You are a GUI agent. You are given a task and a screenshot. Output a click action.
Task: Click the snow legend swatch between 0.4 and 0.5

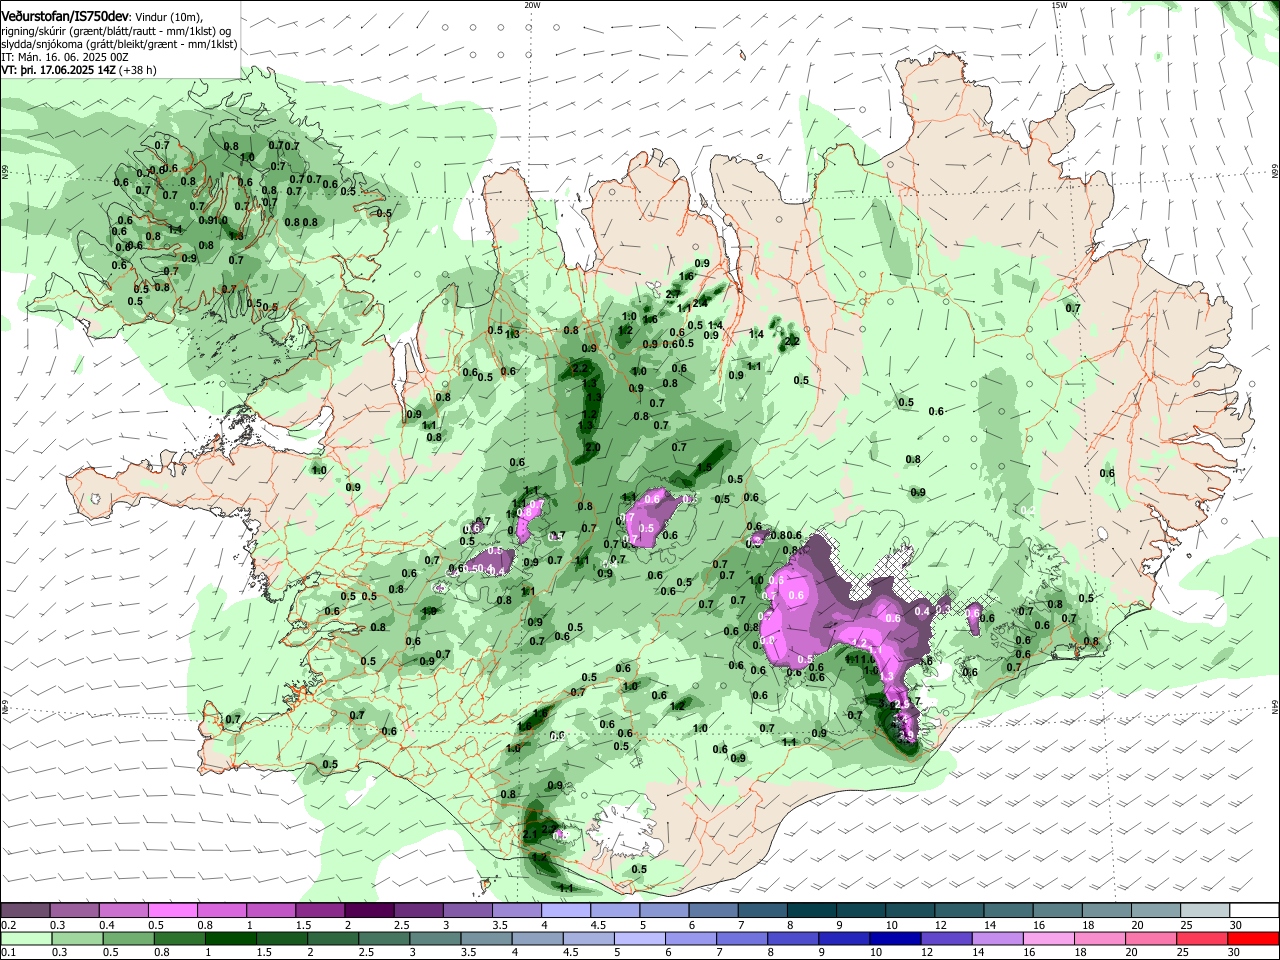[x=123, y=910]
